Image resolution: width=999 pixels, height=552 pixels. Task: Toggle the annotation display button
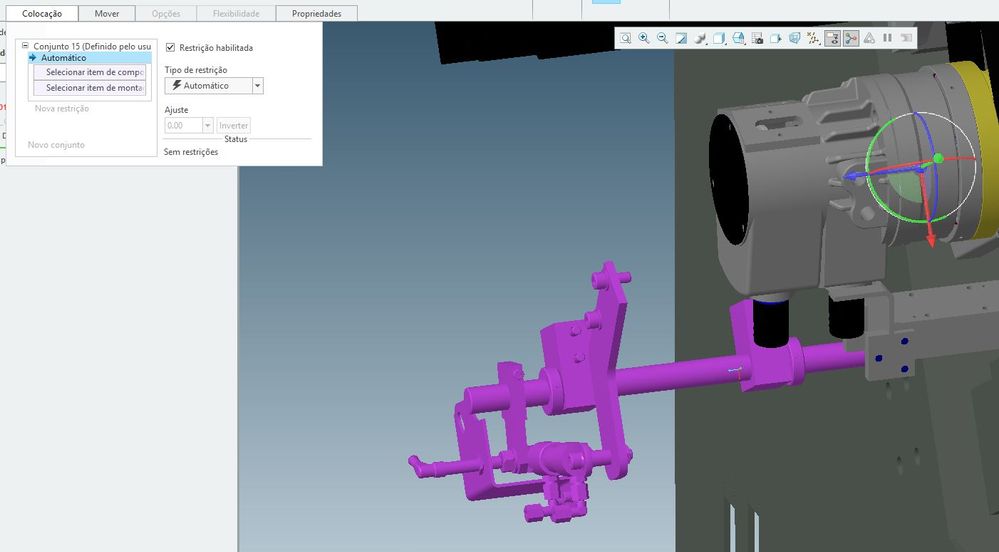(x=832, y=38)
